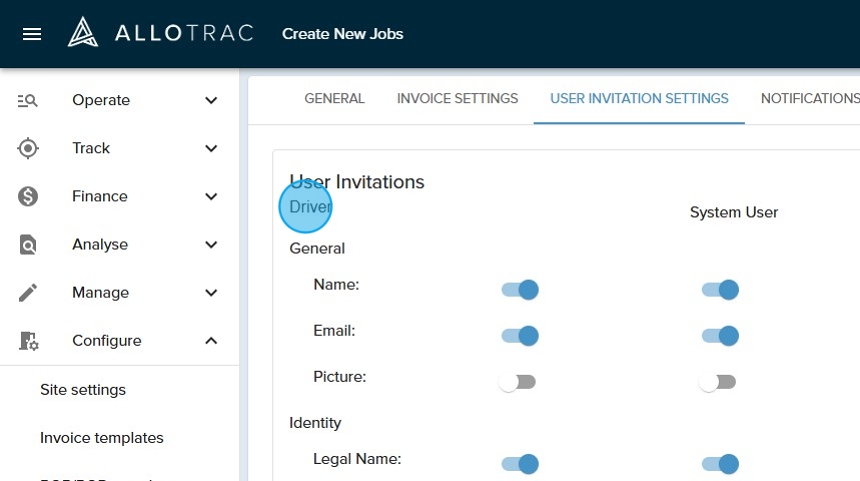The image size is (860, 481).
Task: Collapse the Configure section chevron
Action: pos(211,341)
